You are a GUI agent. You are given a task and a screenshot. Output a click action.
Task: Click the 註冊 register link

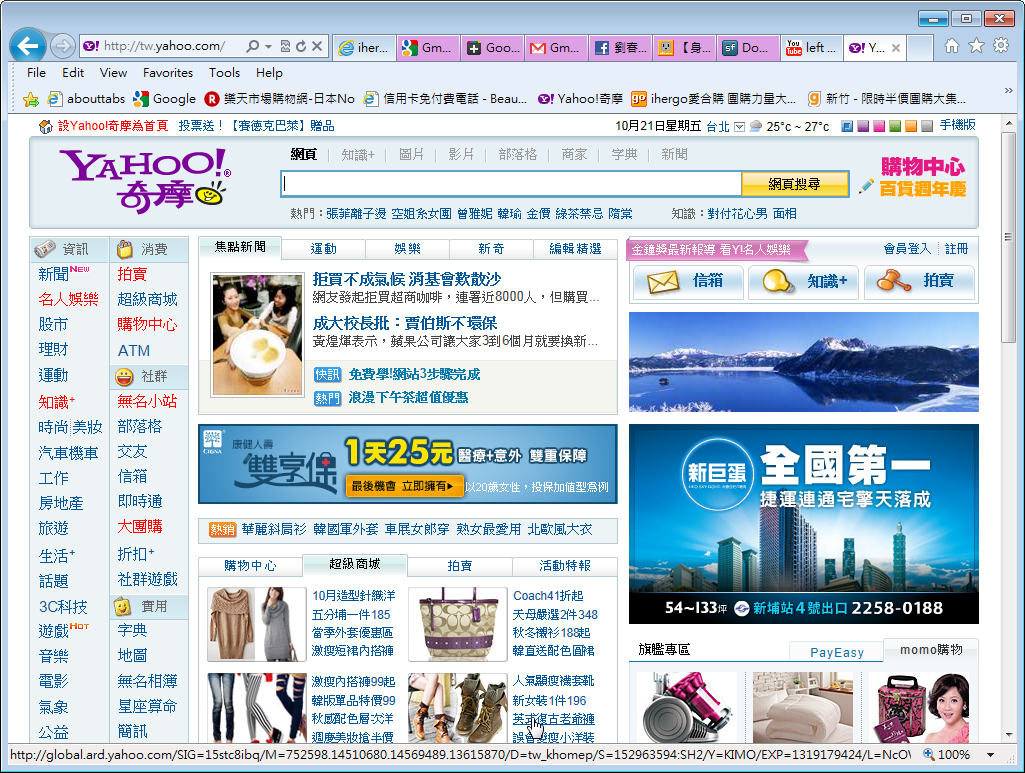956,249
